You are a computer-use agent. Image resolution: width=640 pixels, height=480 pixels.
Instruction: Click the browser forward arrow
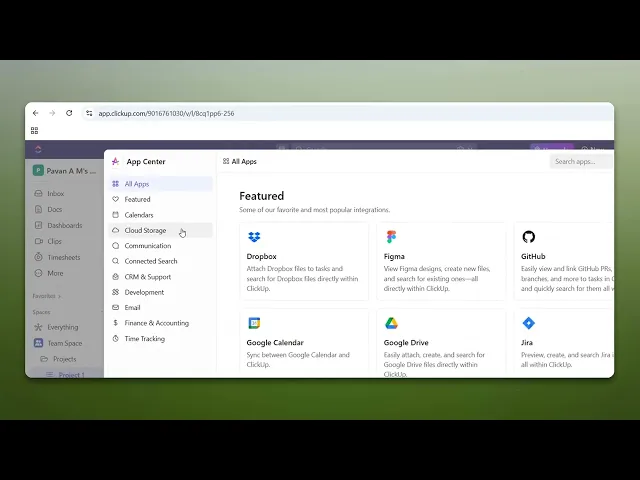(52, 113)
